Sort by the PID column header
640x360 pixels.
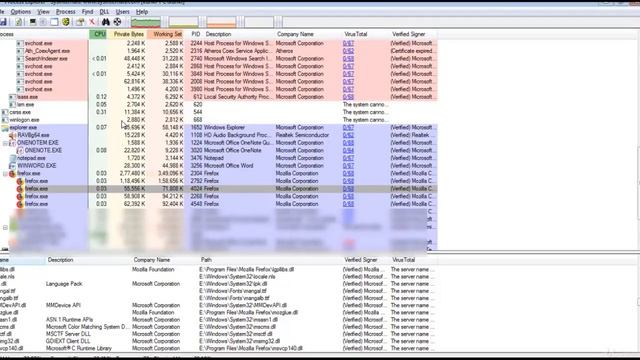click(195, 34)
